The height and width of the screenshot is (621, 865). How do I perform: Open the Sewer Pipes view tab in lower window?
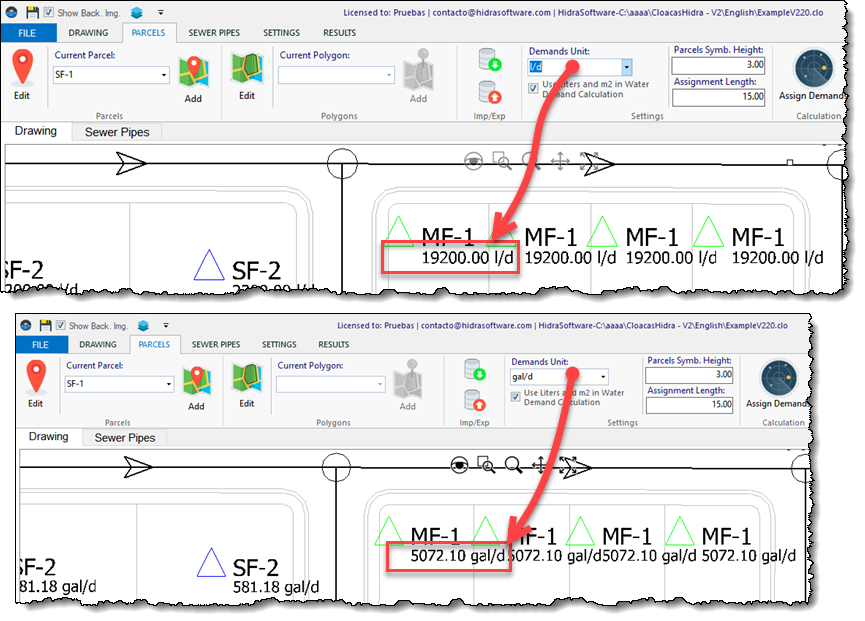click(x=126, y=438)
